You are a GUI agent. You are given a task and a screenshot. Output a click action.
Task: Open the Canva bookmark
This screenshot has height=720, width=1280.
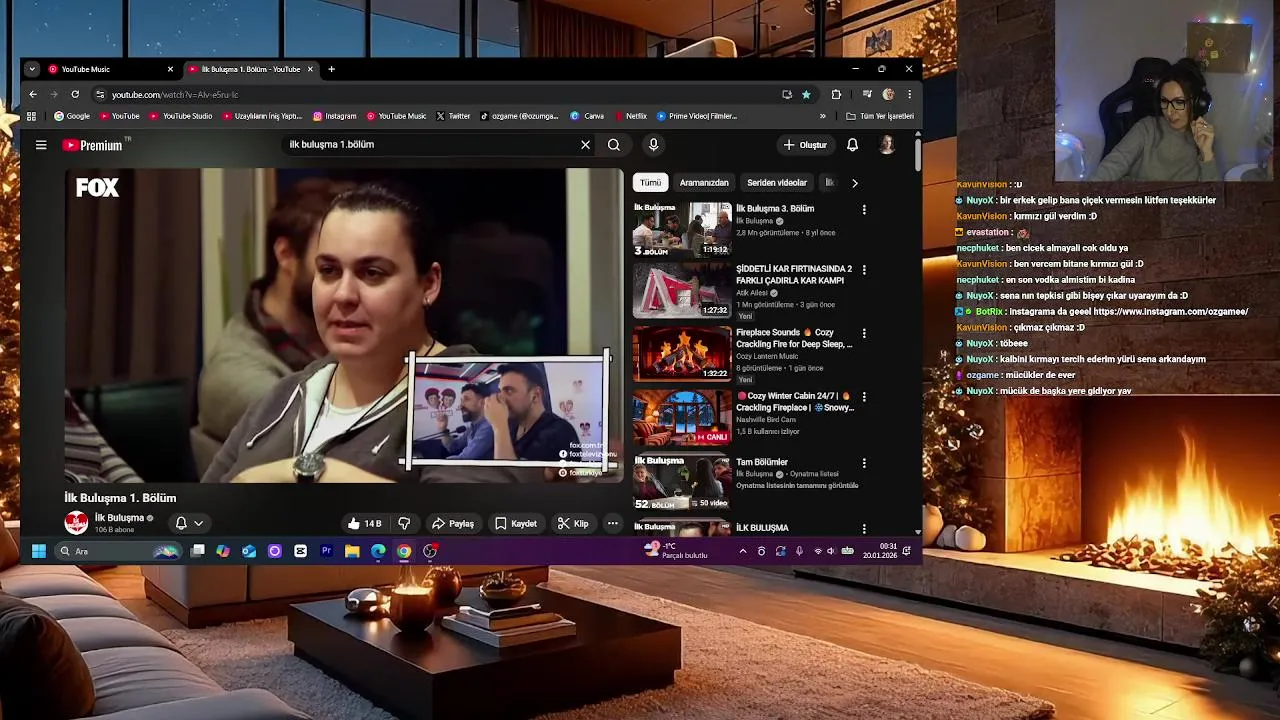tap(588, 116)
